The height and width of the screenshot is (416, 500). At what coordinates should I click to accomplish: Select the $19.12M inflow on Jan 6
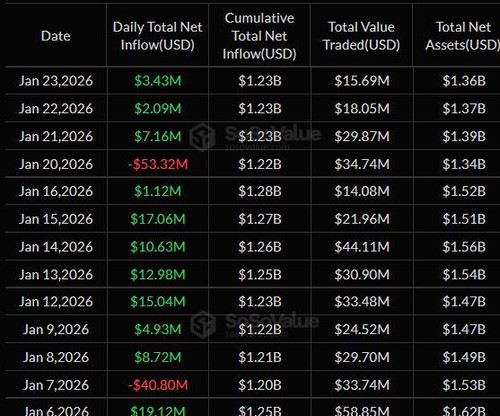tap(158, 410)
